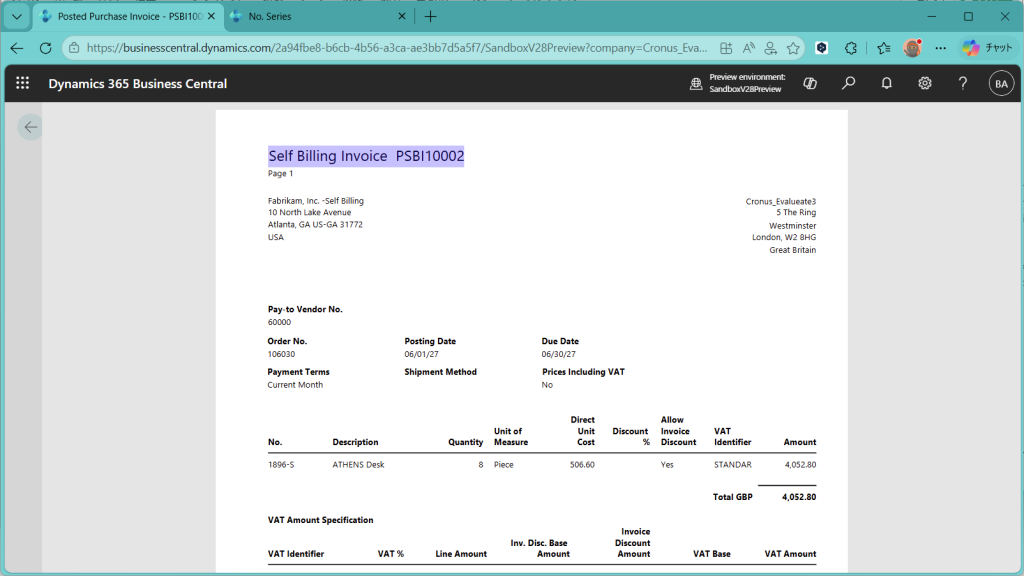Expand the browser tab search dropdown
This screenshot has height=576, width=1024.
point(16,17)
